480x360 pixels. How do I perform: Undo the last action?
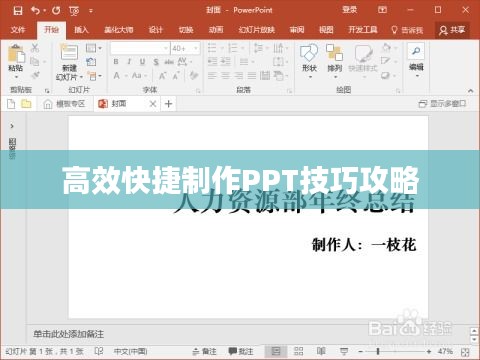(35, 11)
